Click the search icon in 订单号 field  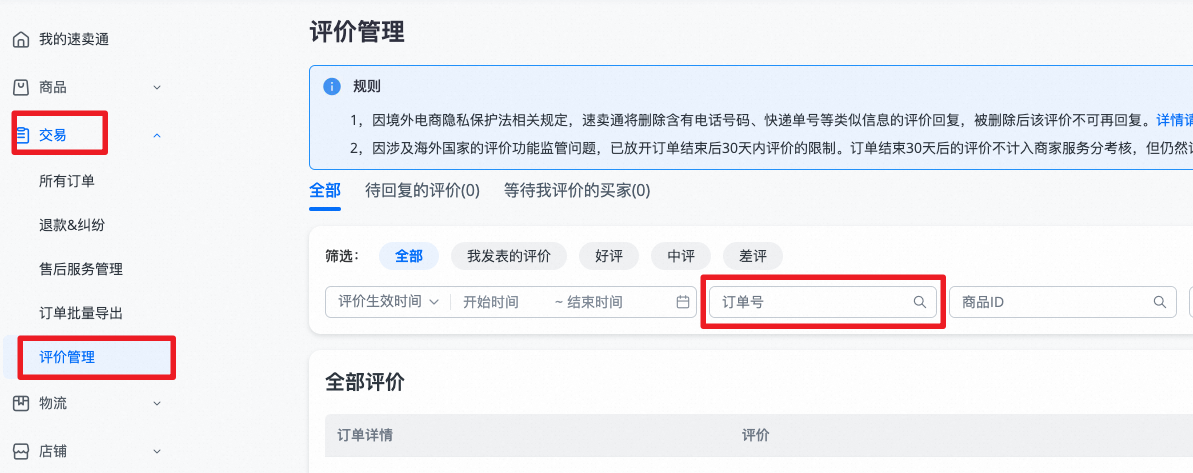pos(920,302)
